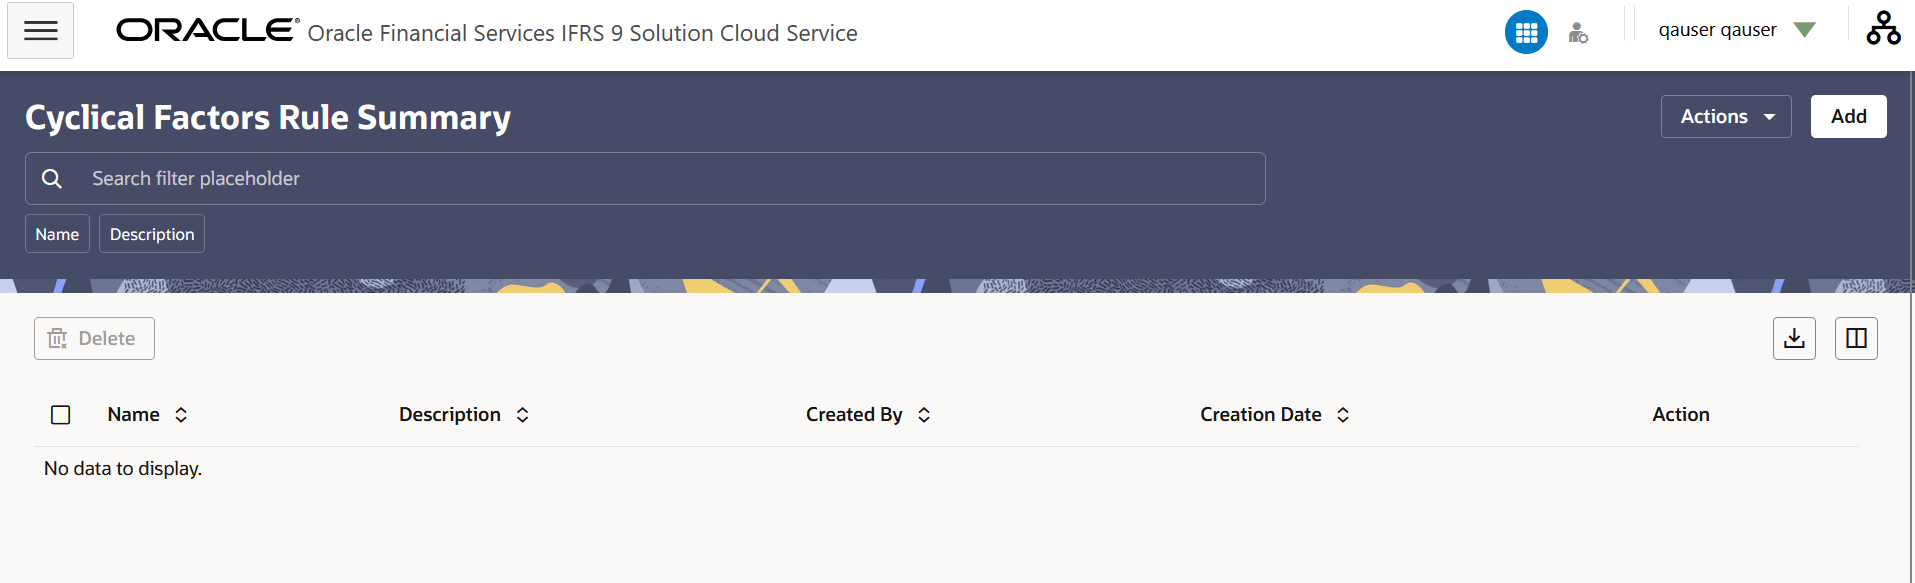Click the 'No data to display.' message
Viewport: 1915px width, 583px height.
(123, 469)
